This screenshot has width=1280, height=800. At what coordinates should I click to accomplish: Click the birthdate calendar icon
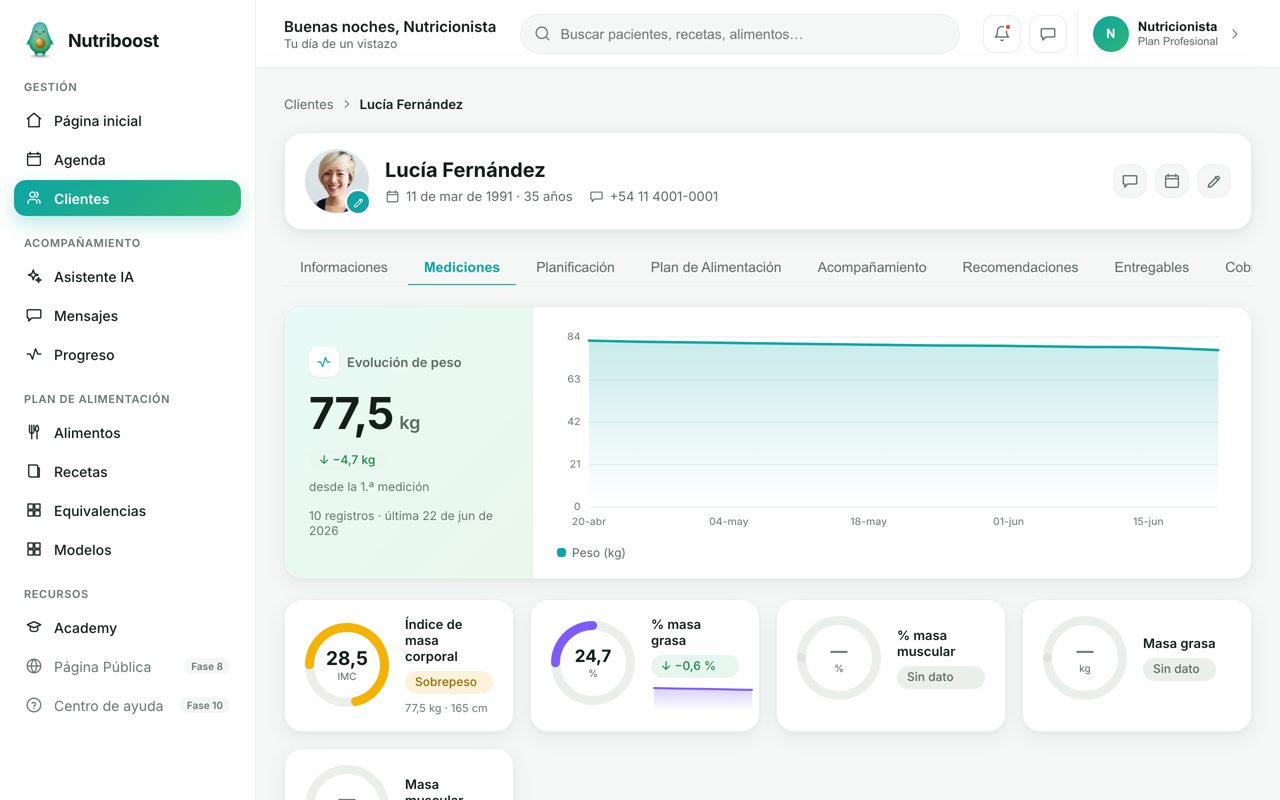(x=393, y=197)
